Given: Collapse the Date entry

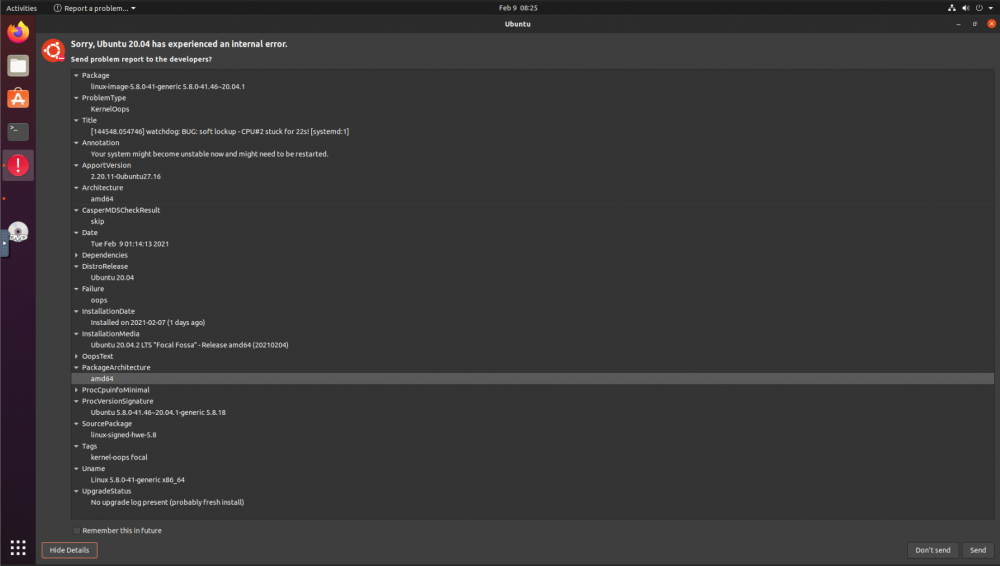Looking at the screenshot, I should (x=77, y=232).
